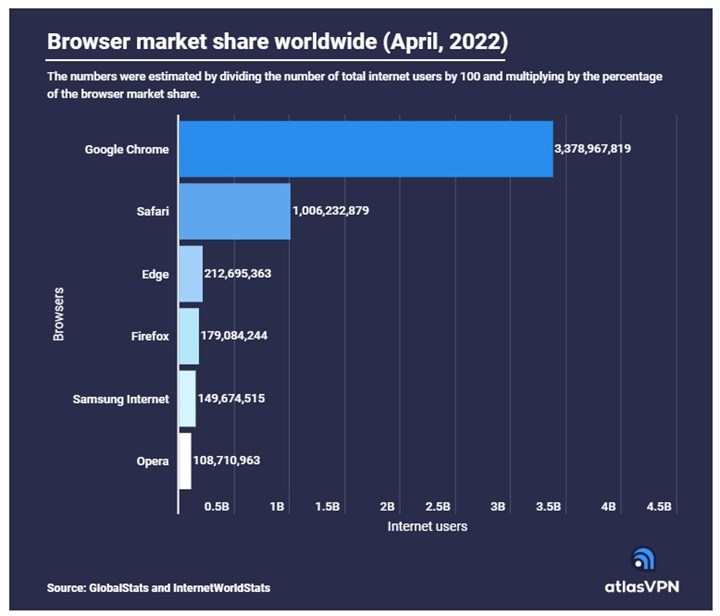Click the Safari bar
The image size is (720, 616).
[x=235, y=211]
